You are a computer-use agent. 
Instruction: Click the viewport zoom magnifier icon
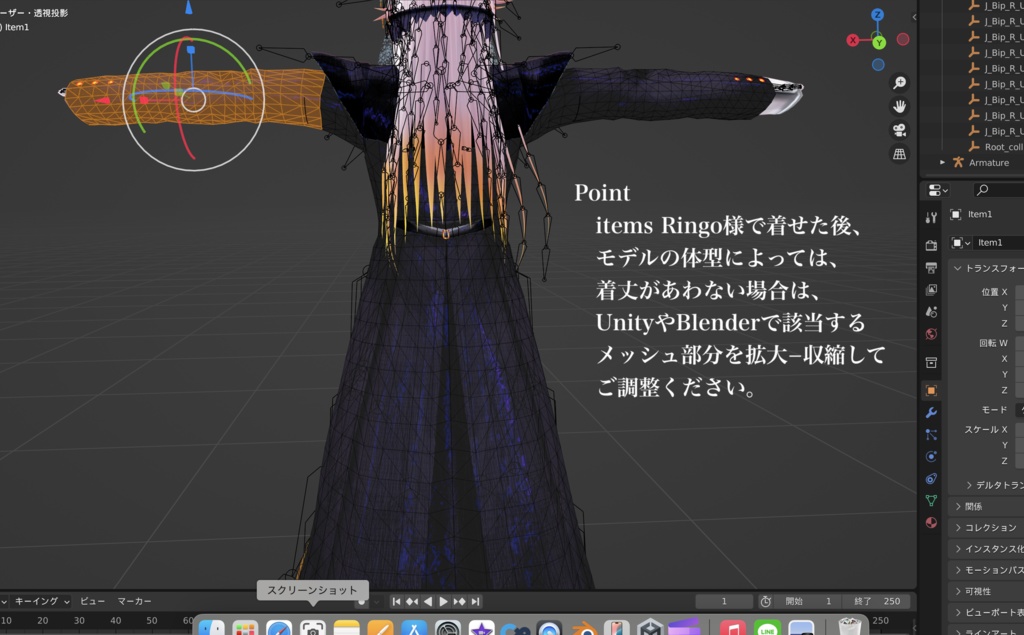coord(899,82)
